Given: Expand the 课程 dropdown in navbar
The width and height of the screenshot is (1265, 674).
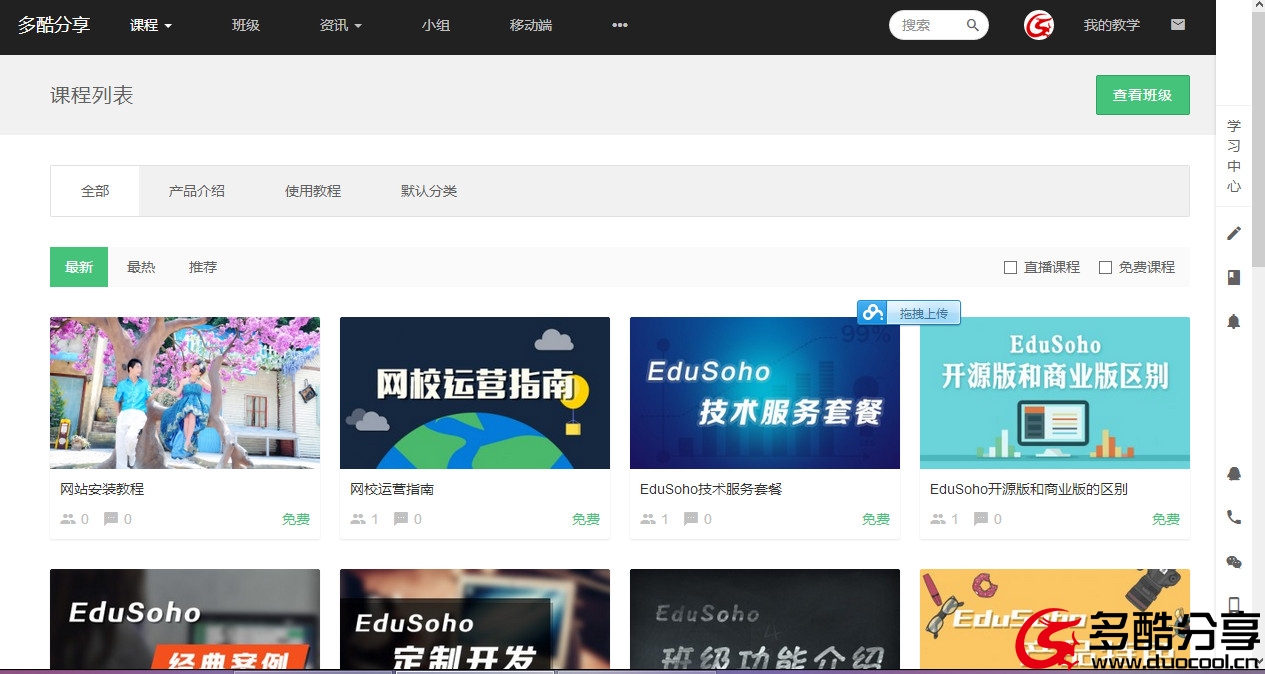Looking at the screenshot, I should point(151,25).
